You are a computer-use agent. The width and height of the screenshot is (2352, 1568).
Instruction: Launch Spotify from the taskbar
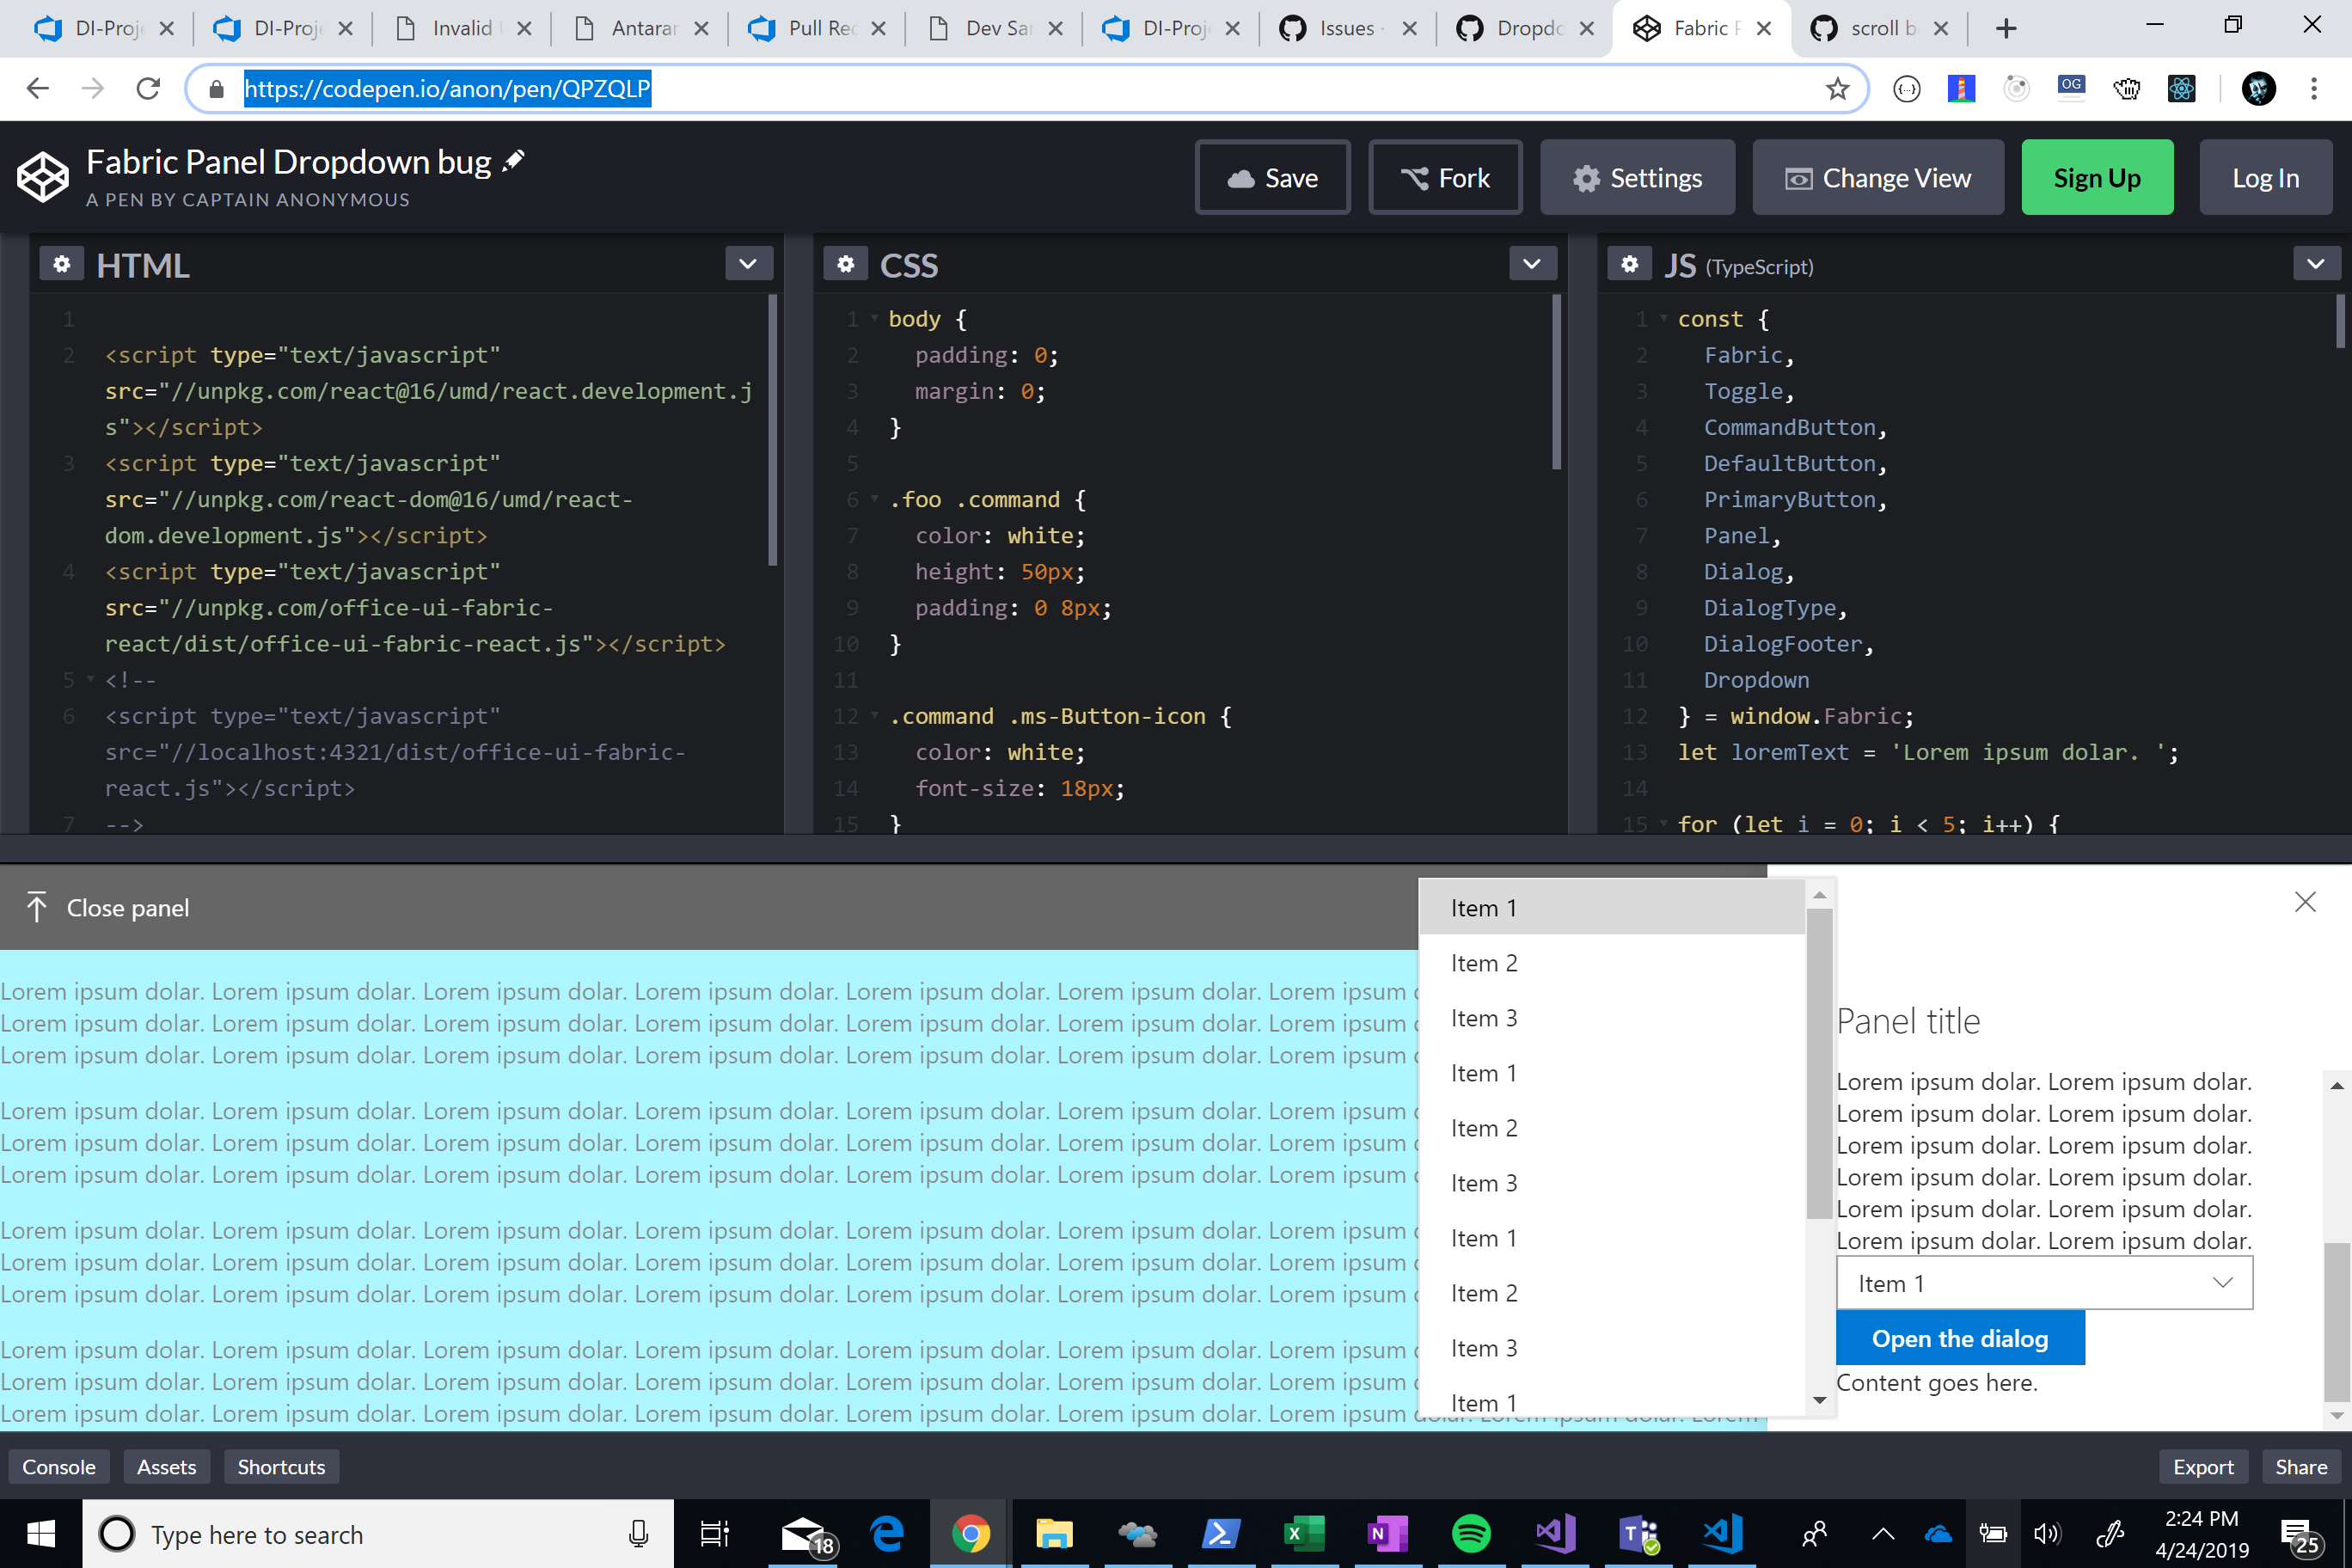point(1470,1533)
